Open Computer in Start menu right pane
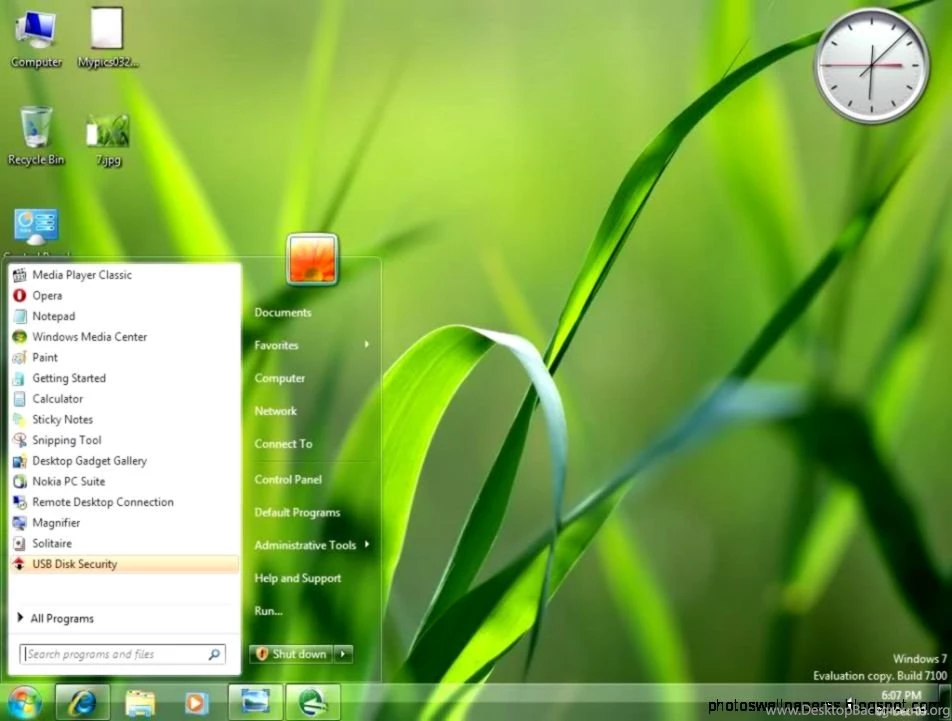This screenshot has width=952, height=721. (x=280, y=378)
